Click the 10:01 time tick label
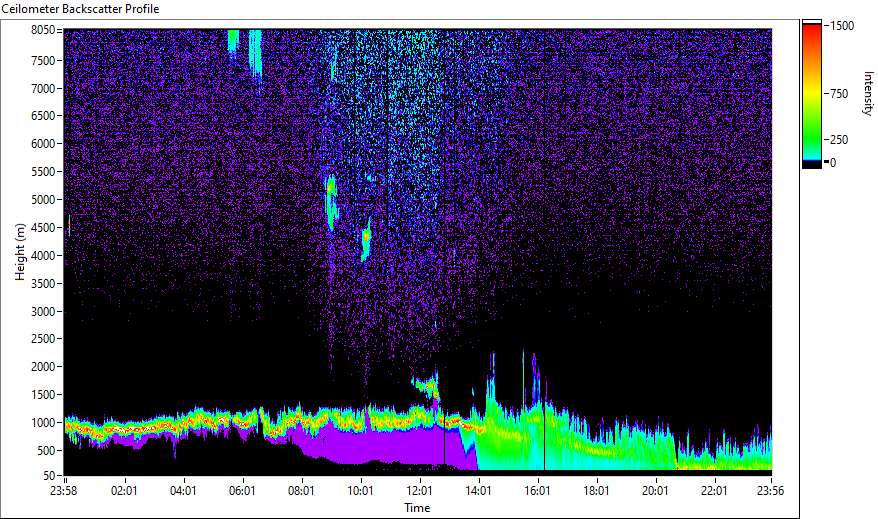 pyautogui.click(x=360, y=491)
